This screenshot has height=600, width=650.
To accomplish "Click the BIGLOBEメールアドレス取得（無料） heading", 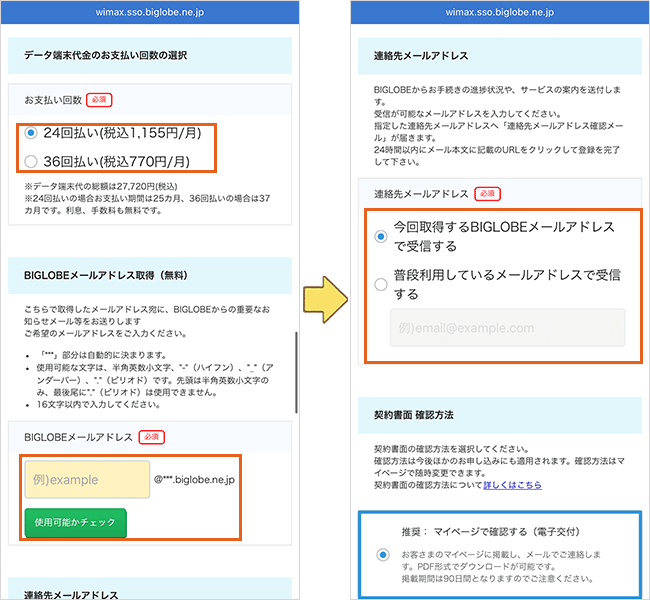I will 106,275.
